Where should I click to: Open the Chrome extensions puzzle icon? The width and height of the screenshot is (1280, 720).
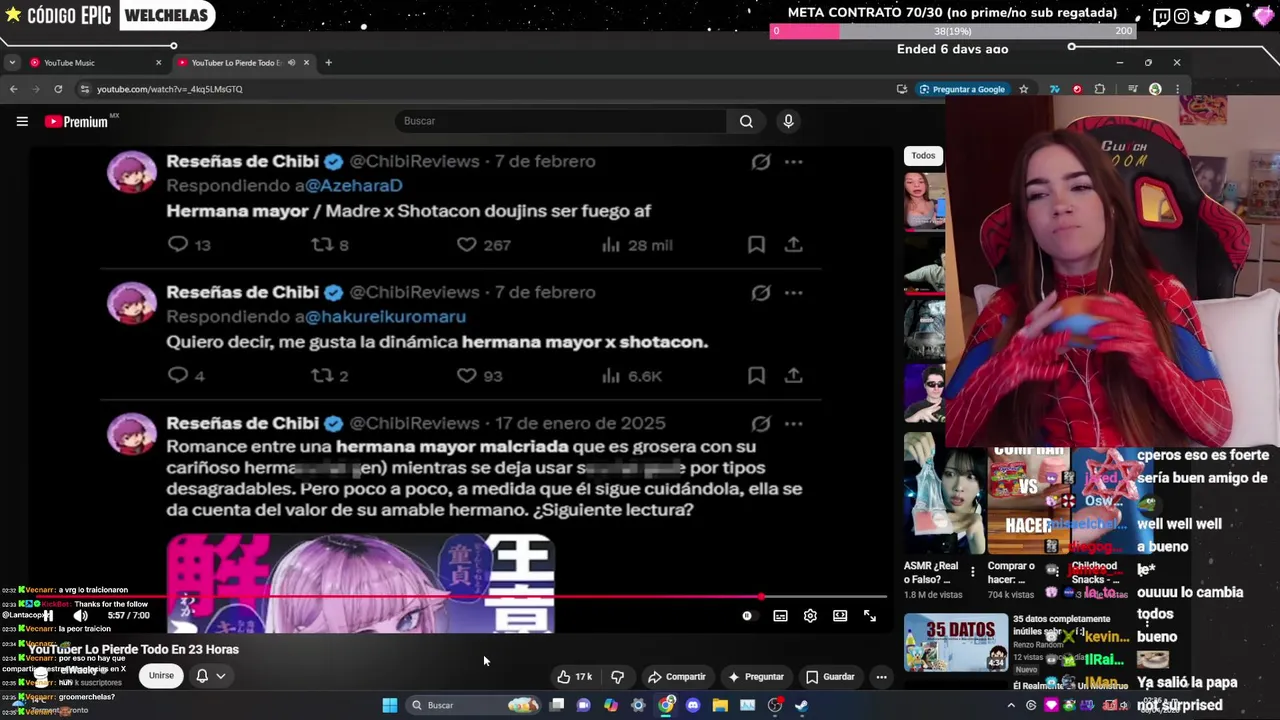(x=1100, y=89)
